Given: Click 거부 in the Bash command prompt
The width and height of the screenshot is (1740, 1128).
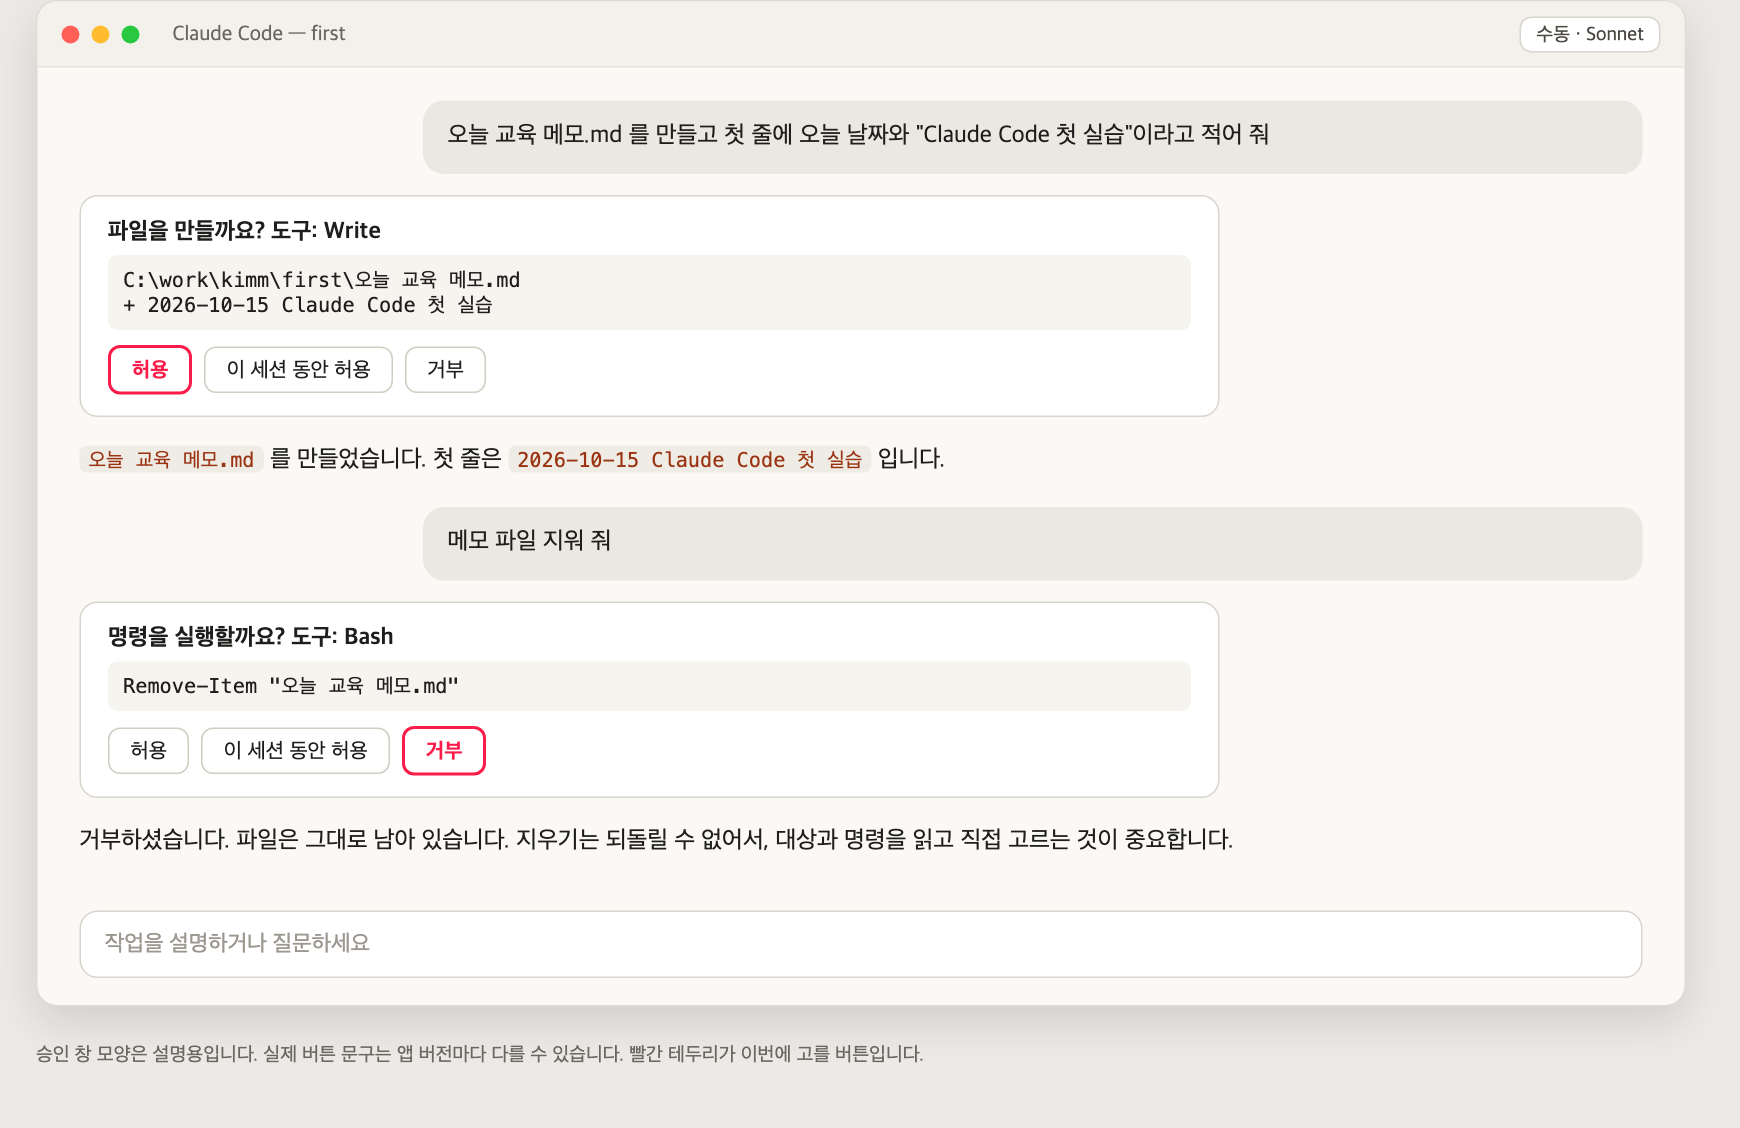Looking at the screenshot, I should [444, 751].
